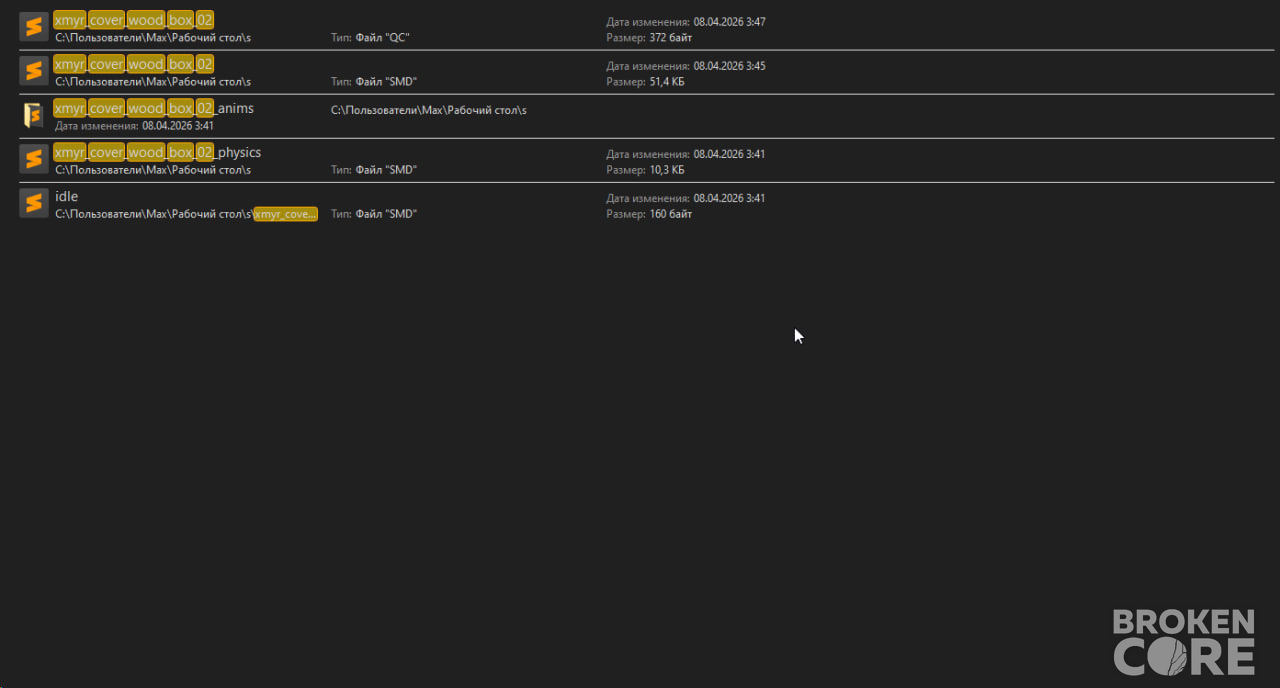This screenshot has height=688, width=1280.
Task: Select the idle file name
Action: click(66, 196)
